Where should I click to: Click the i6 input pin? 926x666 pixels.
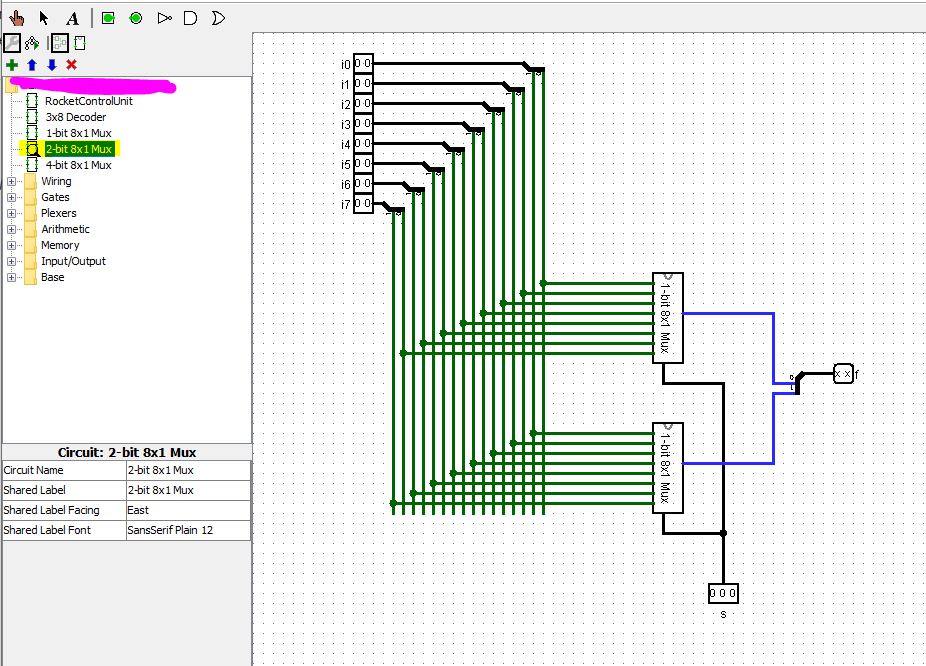[x=363, y=184]
